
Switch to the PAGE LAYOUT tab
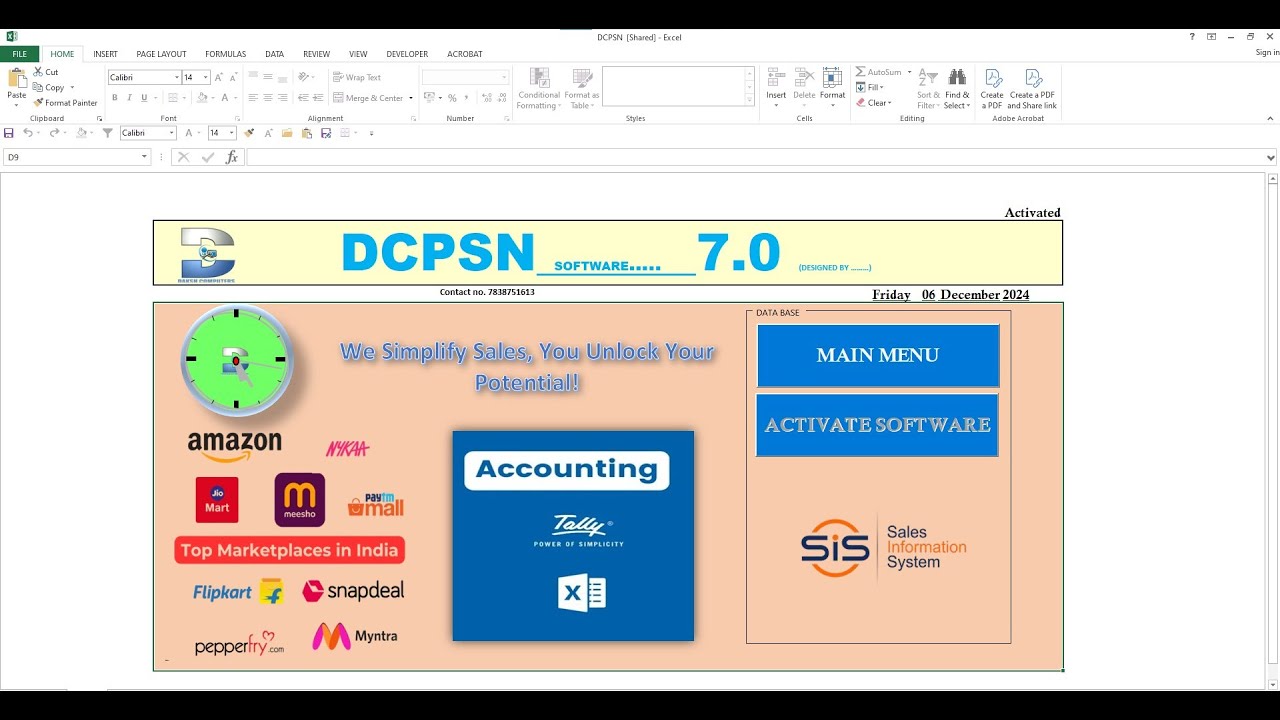161,54
